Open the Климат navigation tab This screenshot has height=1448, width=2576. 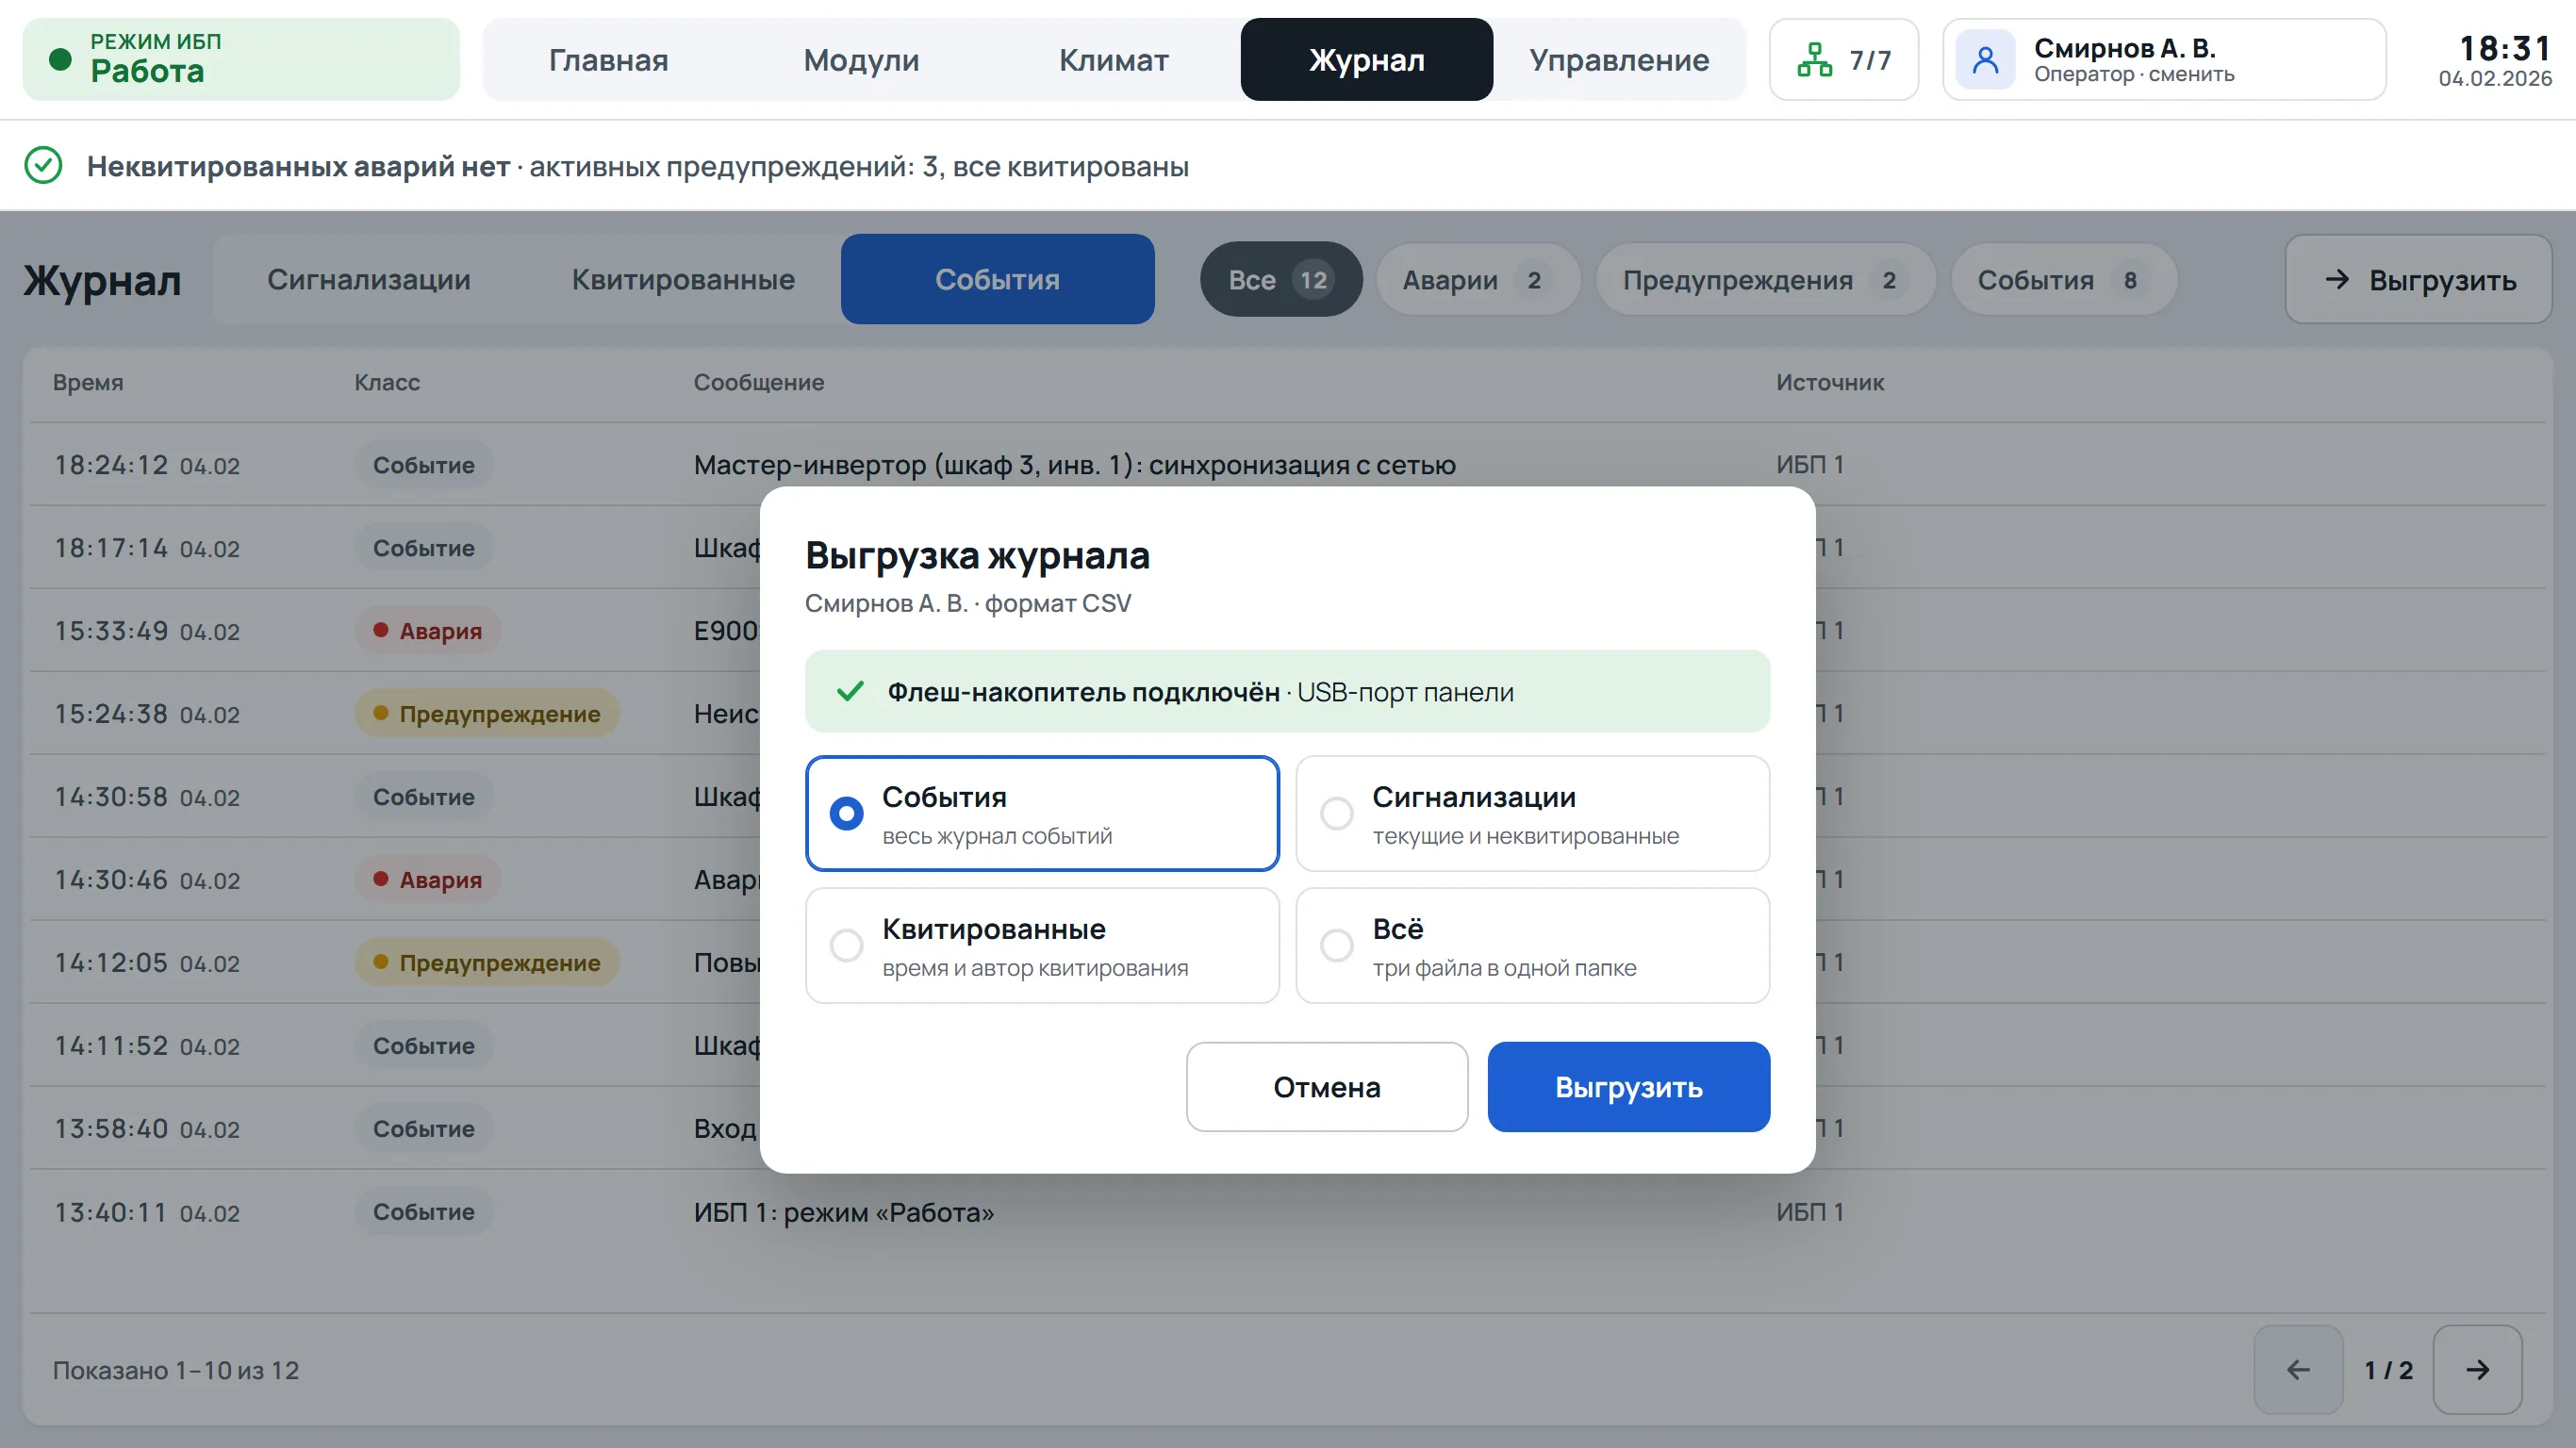[x=1113, y=60]
